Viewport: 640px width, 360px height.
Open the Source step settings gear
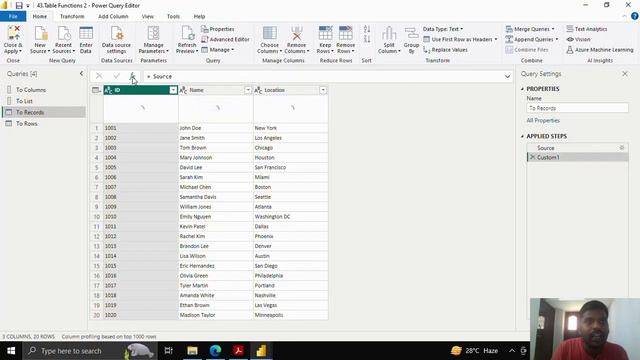pyautogui.click(x=622, y=148)
